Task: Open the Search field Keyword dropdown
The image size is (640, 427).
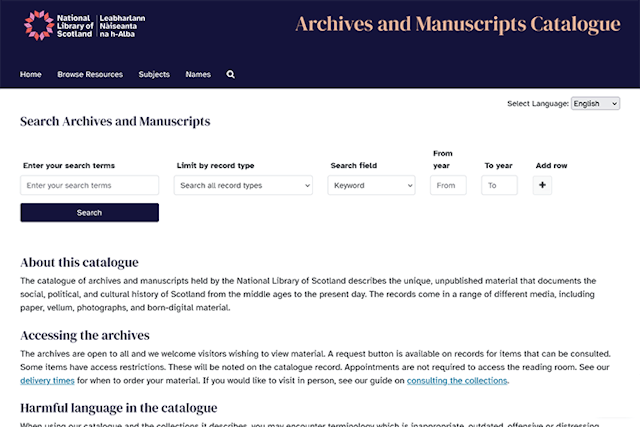Action: point(371,185)
